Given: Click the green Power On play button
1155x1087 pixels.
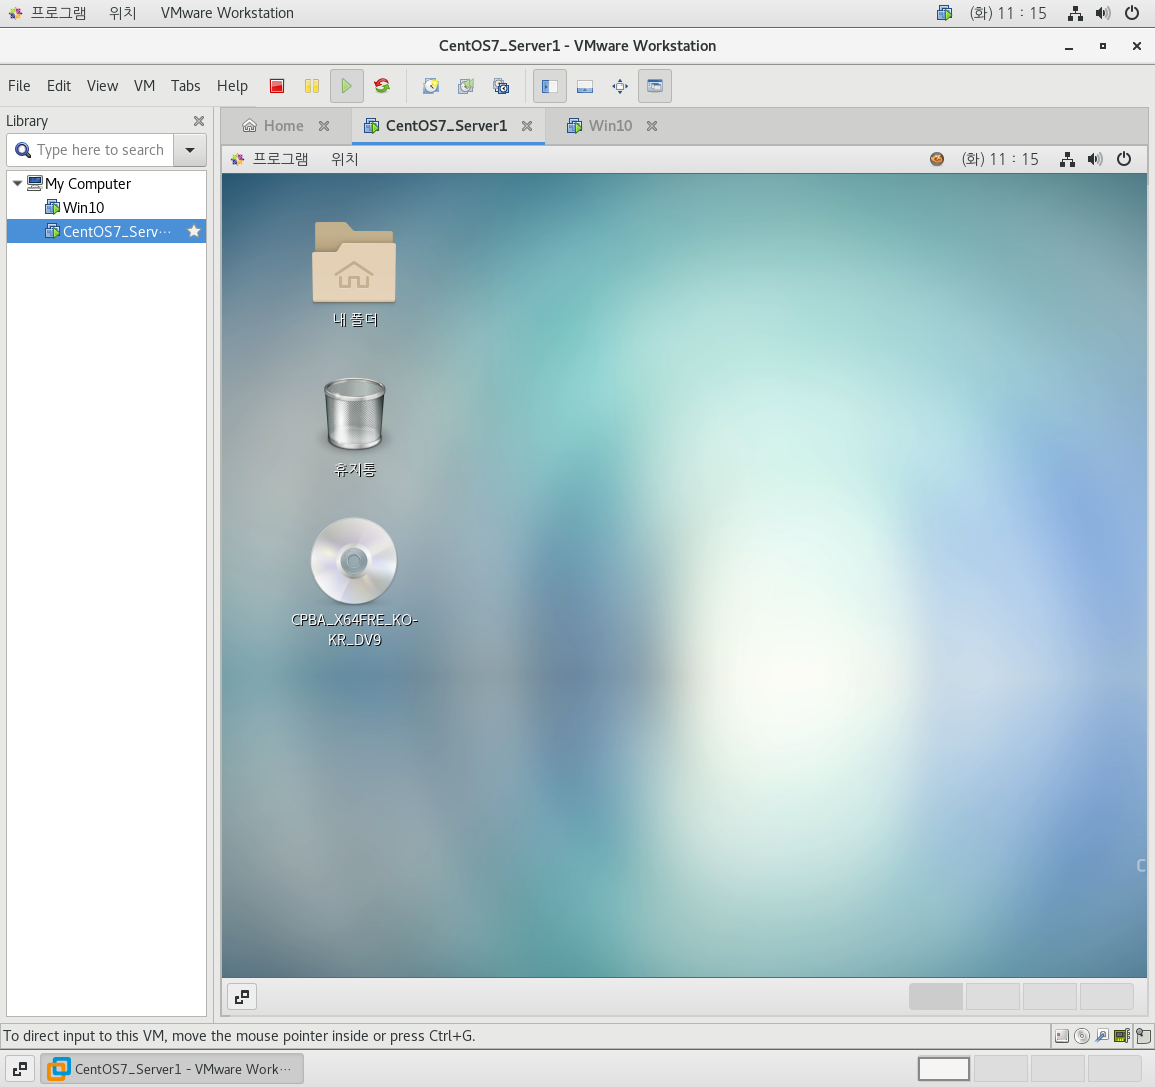Looking at the screenshot, I should tap(346, 86).
